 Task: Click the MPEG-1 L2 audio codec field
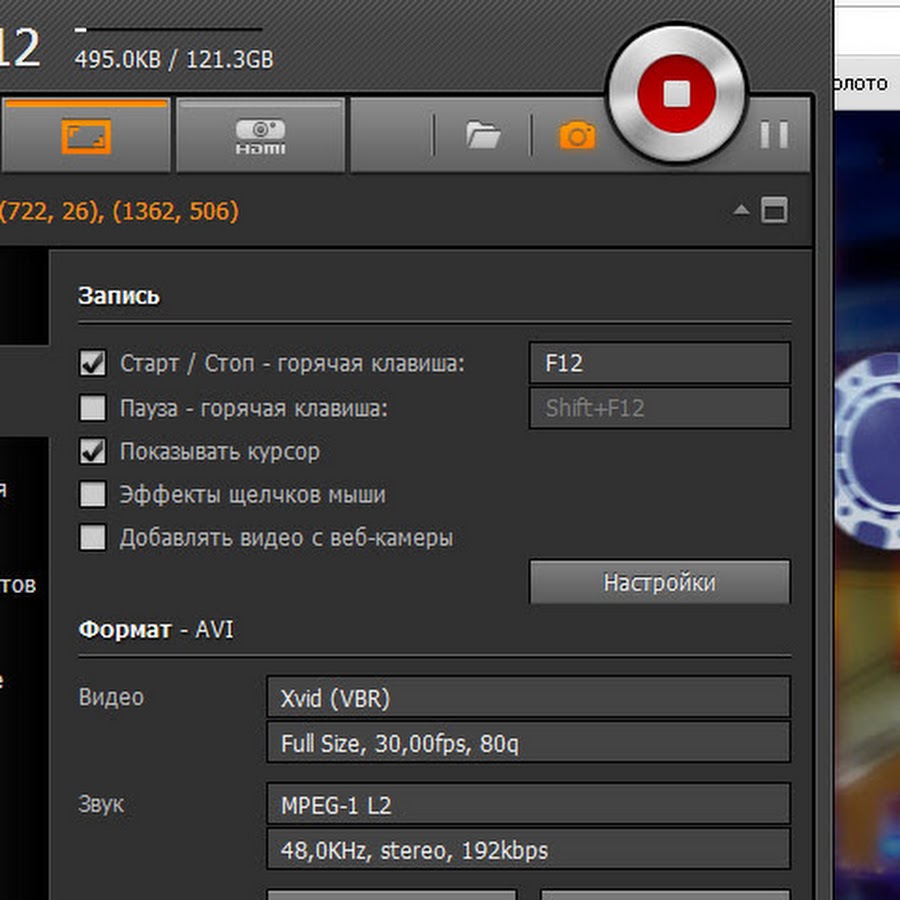coord(528,805)
